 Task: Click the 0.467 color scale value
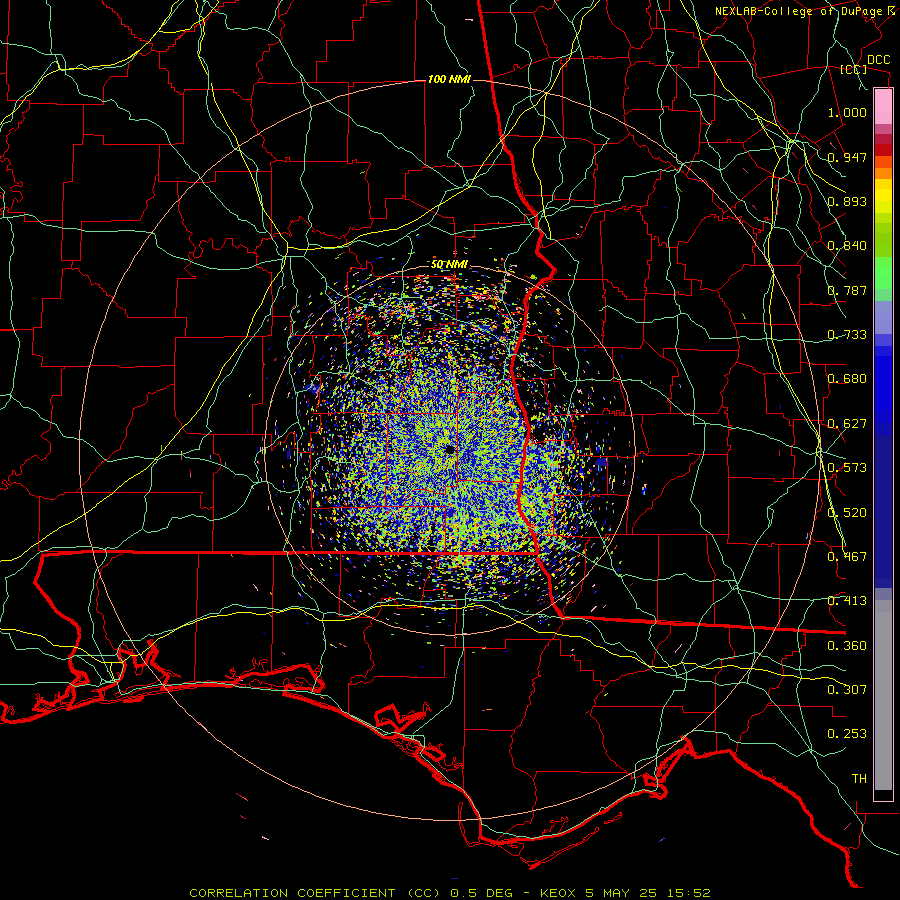[x=847, y=557]
